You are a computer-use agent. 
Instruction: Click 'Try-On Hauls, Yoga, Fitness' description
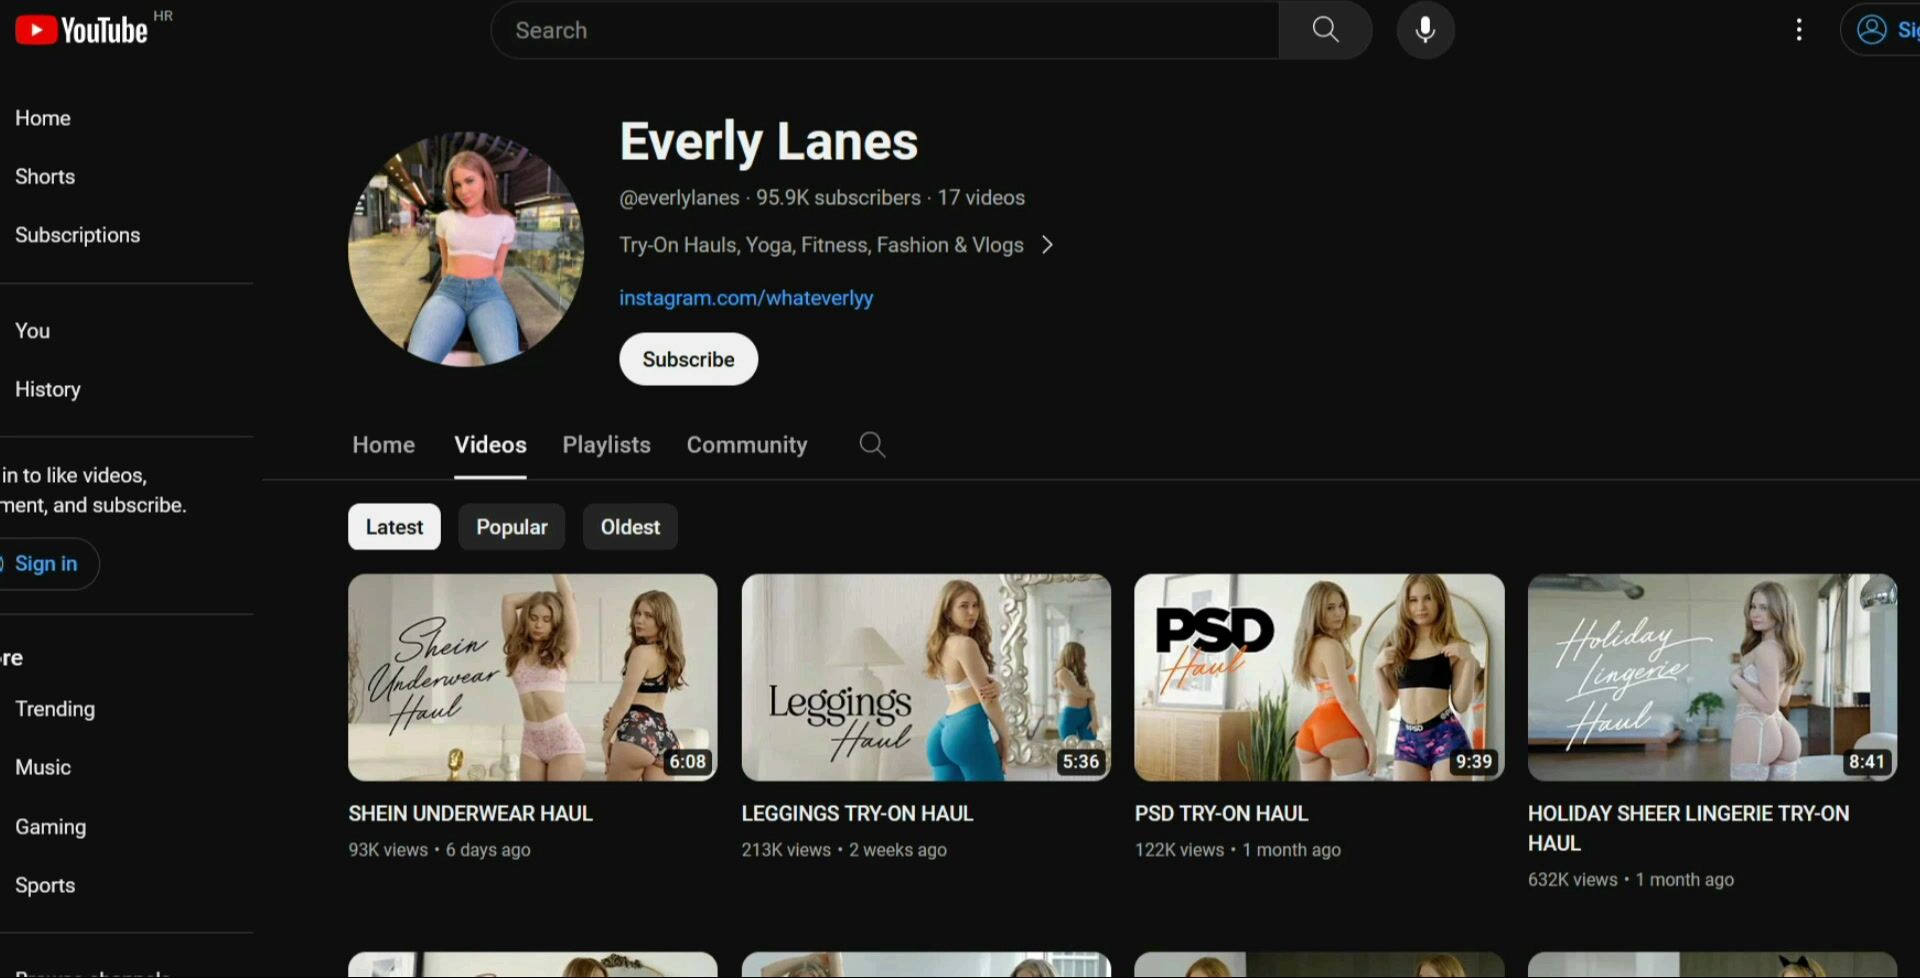point(821,245)
